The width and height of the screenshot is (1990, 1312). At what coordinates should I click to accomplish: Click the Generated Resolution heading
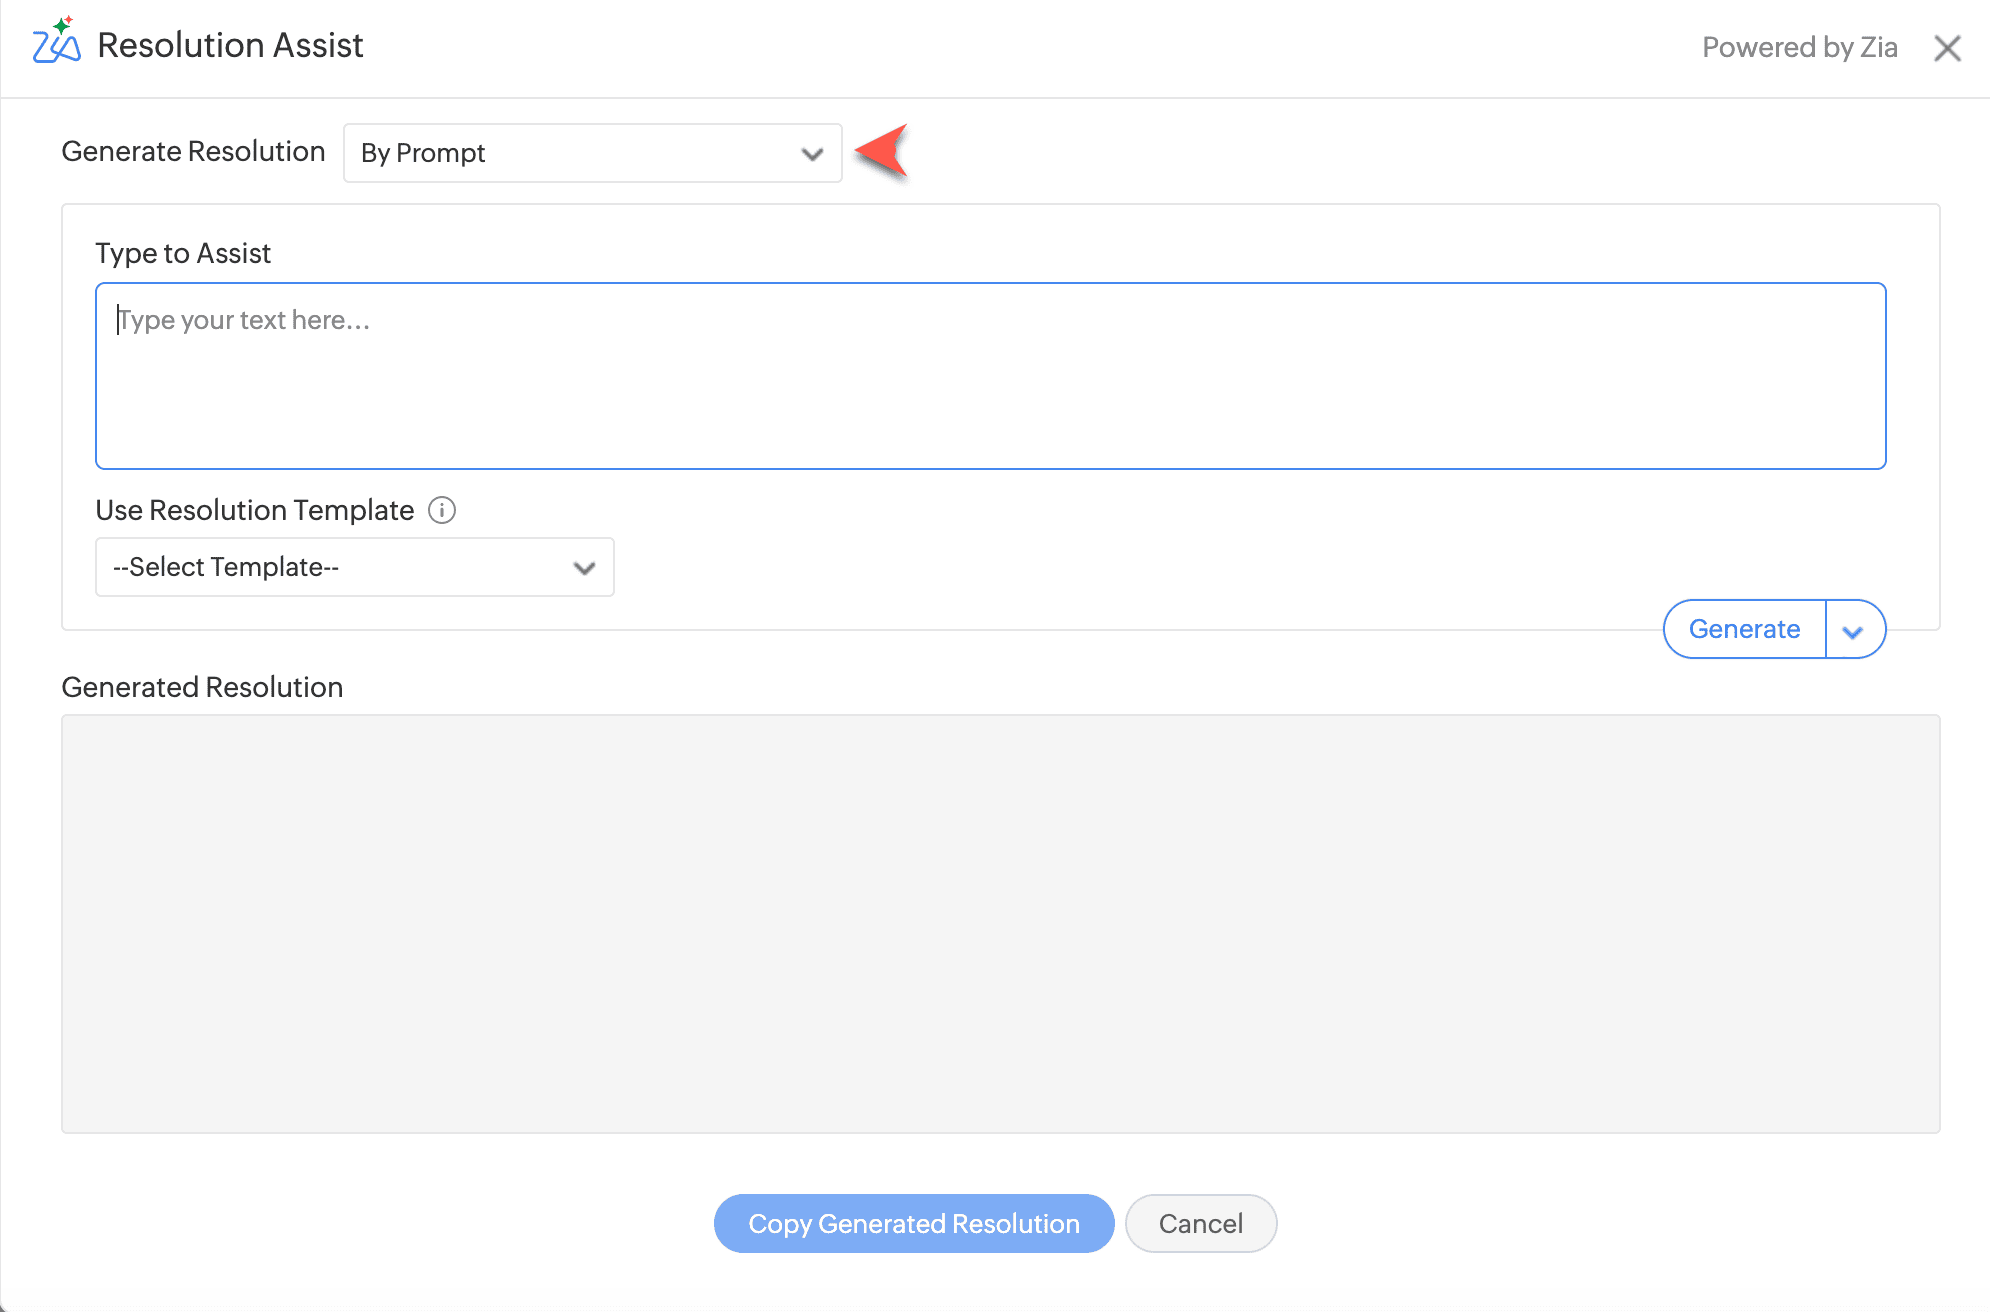click(x=202, y=687)
